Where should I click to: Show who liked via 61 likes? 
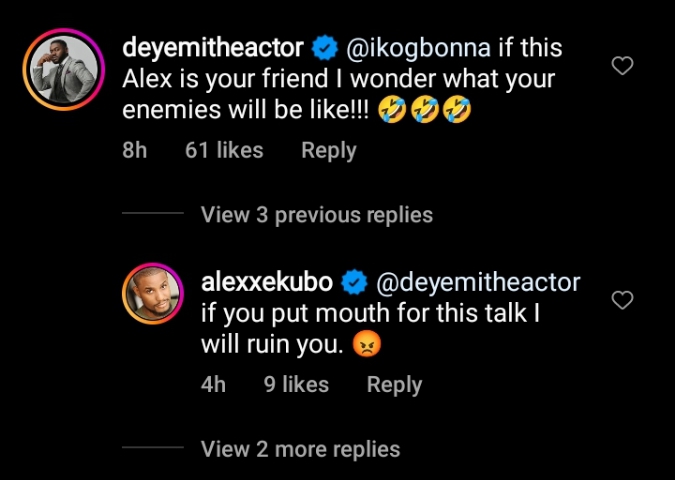click(x=224, y=151)
